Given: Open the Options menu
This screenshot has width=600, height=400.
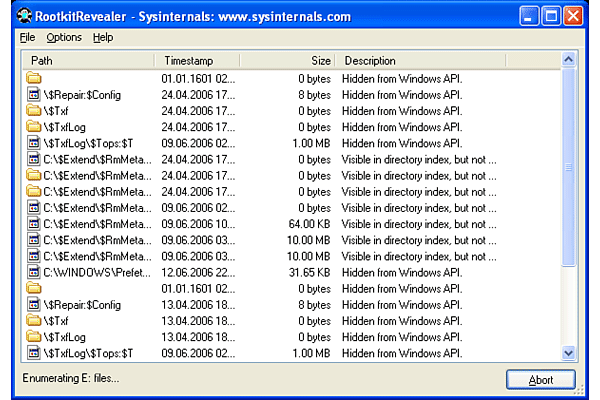Looking at the screenshot, I should (x=64, y=38).
